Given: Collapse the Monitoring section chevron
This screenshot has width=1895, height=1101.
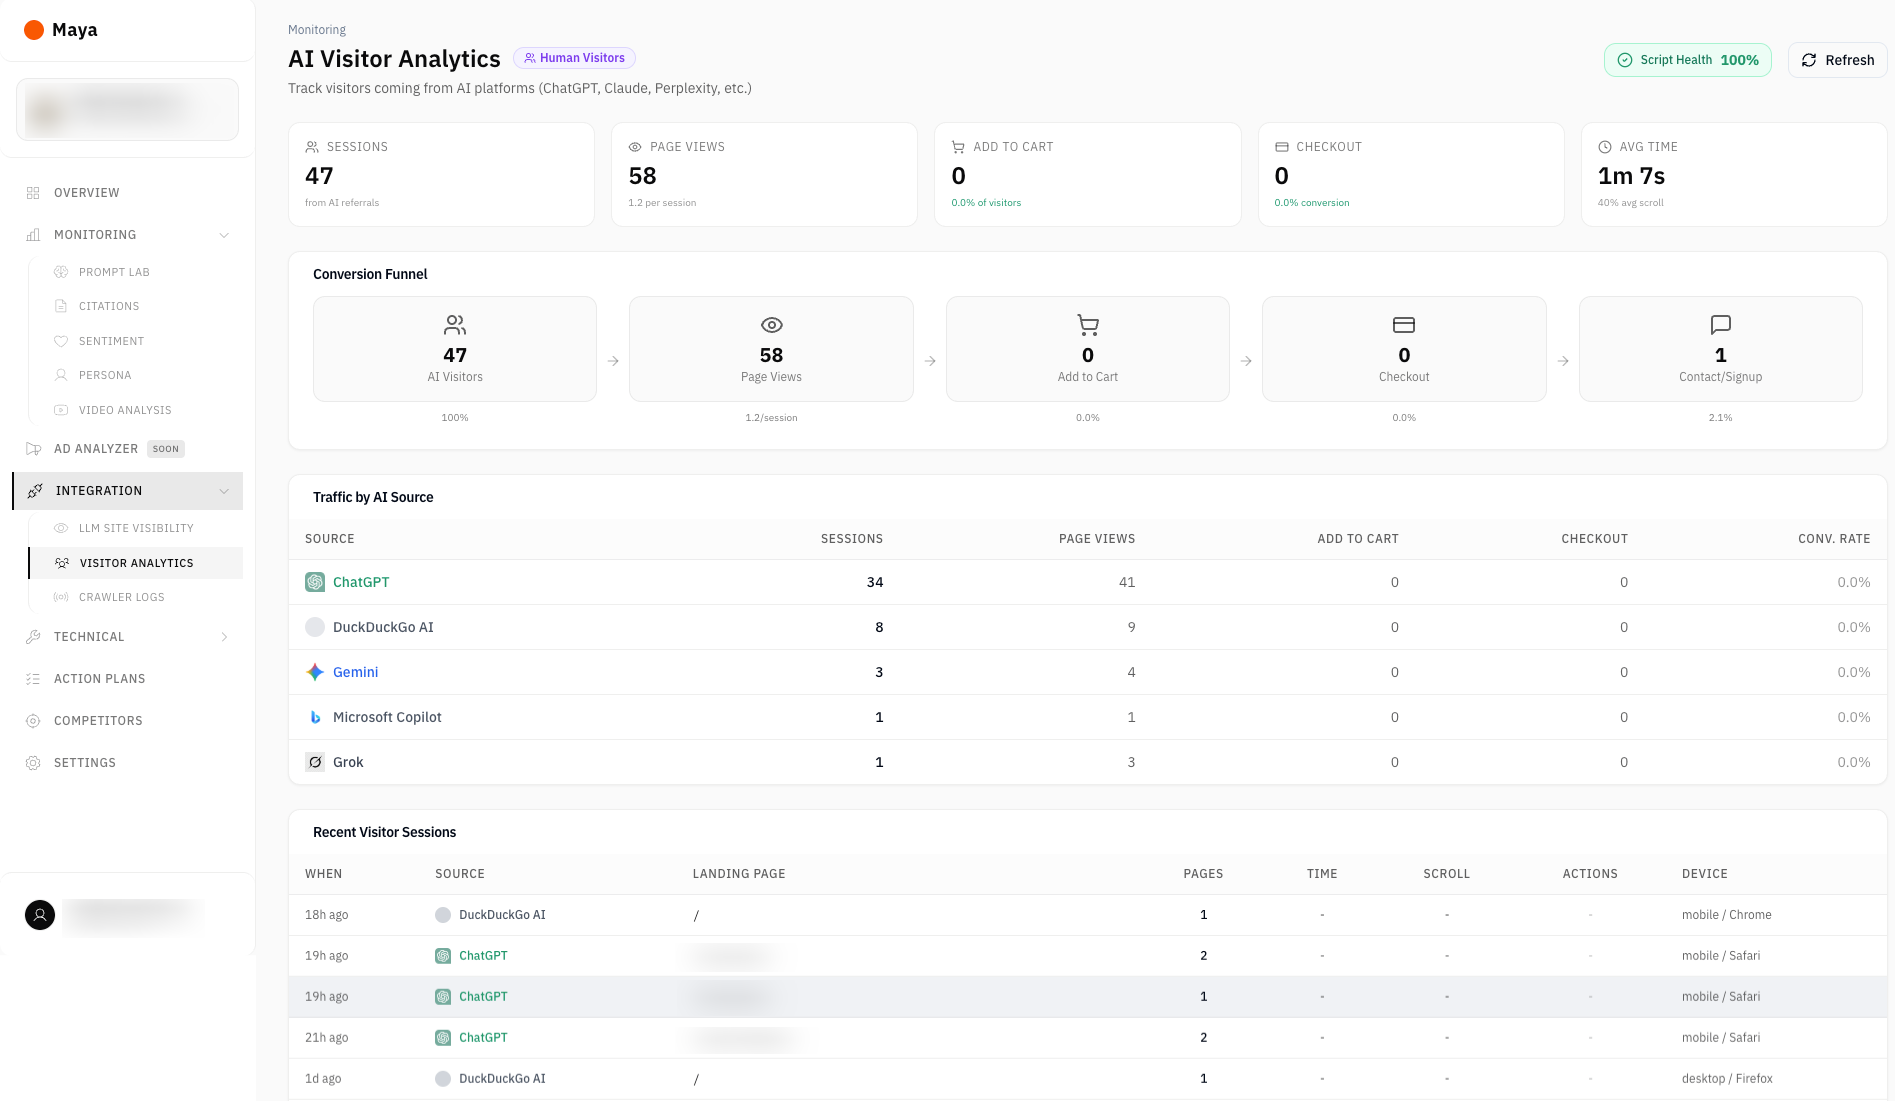Looking at the screenshot, I should (224, 235).
